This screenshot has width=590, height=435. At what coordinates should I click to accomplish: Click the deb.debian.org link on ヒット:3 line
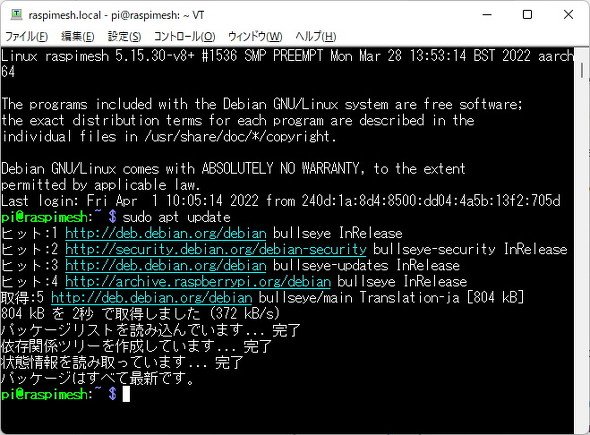[x=166, y=266]
